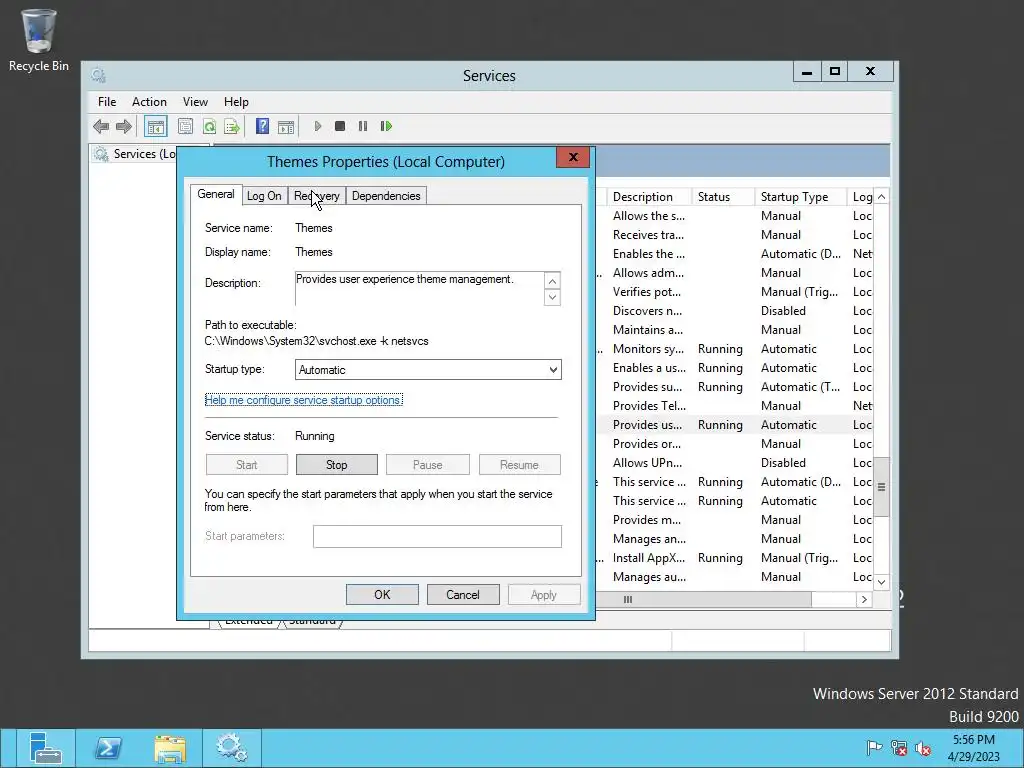The image size is (1024, 768).
Task: Select the 'Provides us...' service row
Action: (735, 425)
